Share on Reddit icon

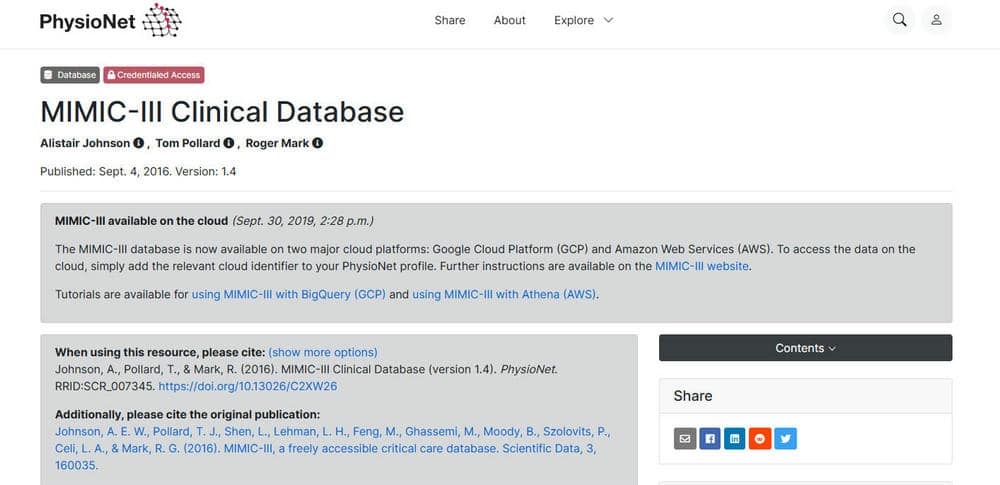click(x=760, y=438)
